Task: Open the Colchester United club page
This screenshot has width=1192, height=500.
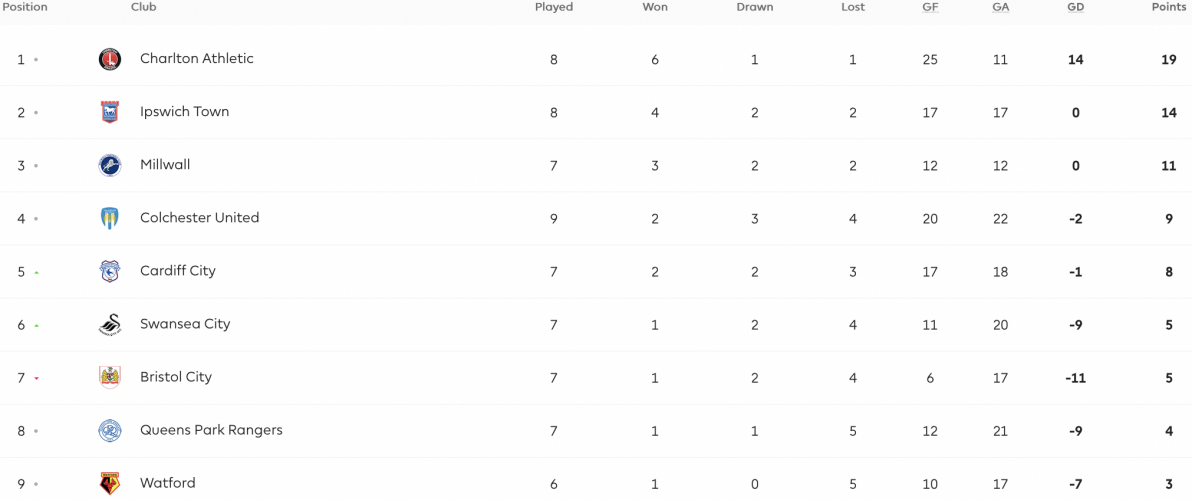Action: coord(200,217)
